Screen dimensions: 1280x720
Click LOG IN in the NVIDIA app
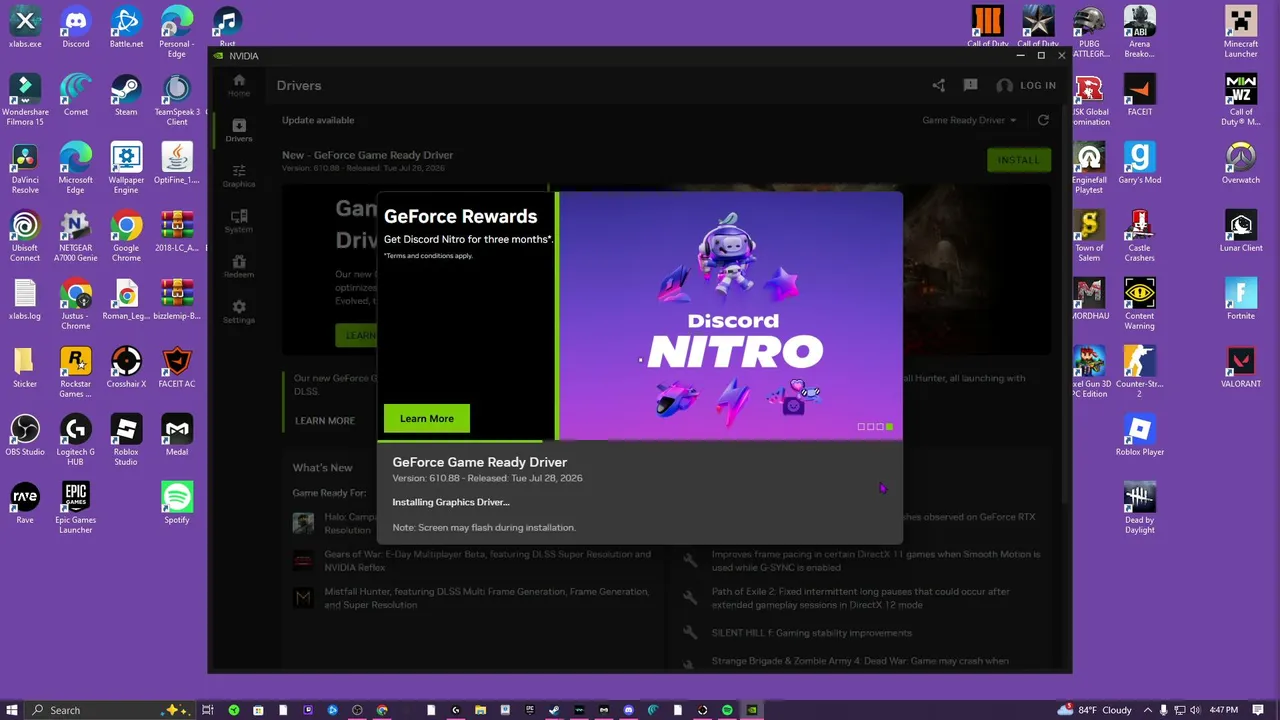(1026, 86)
